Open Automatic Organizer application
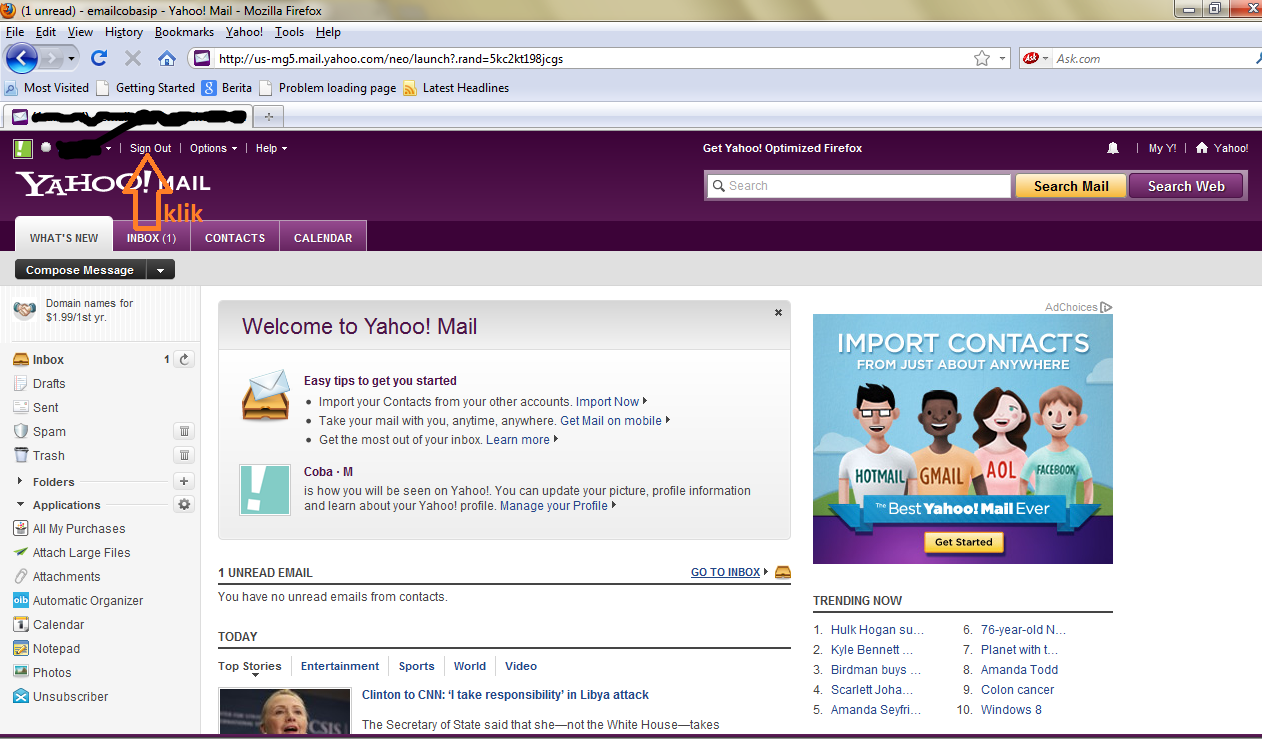 (78, 601)
